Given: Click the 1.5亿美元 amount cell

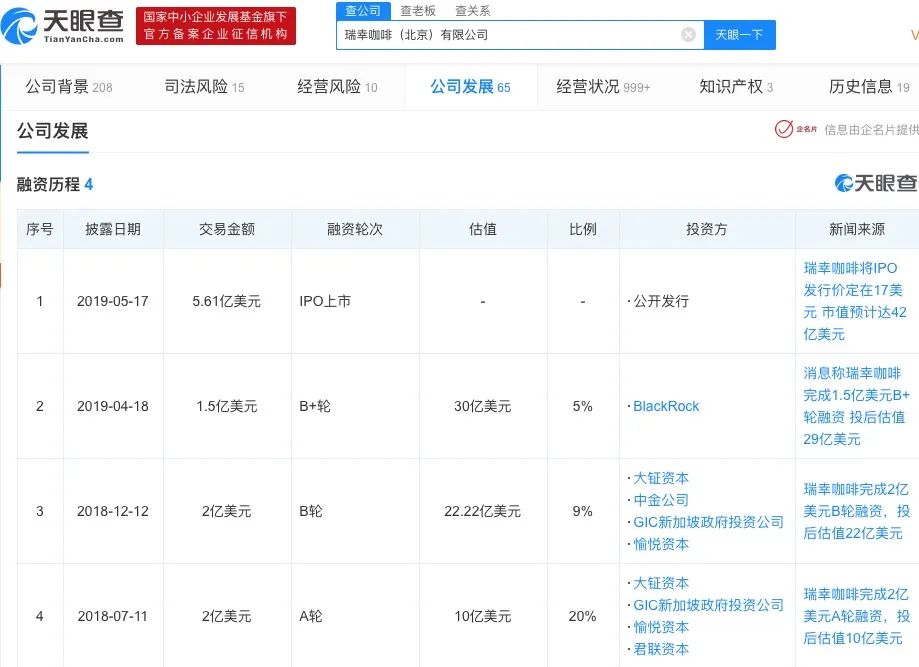Looking at the screenshot, I should 226,406.
